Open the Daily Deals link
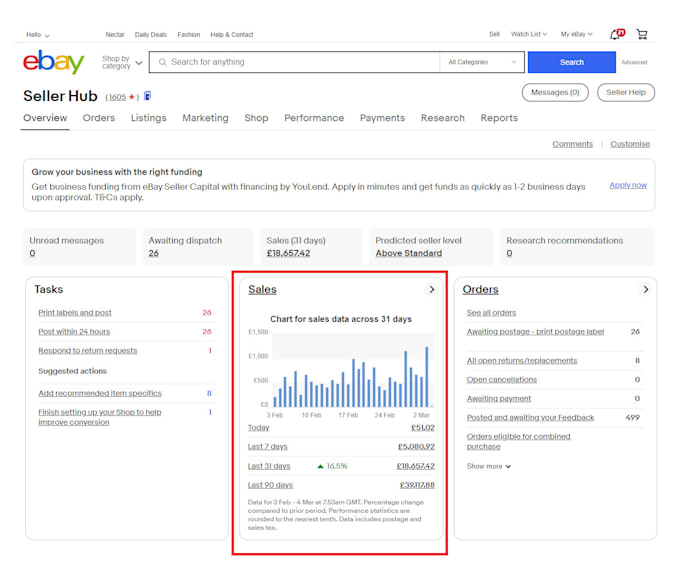 (150, 35)
